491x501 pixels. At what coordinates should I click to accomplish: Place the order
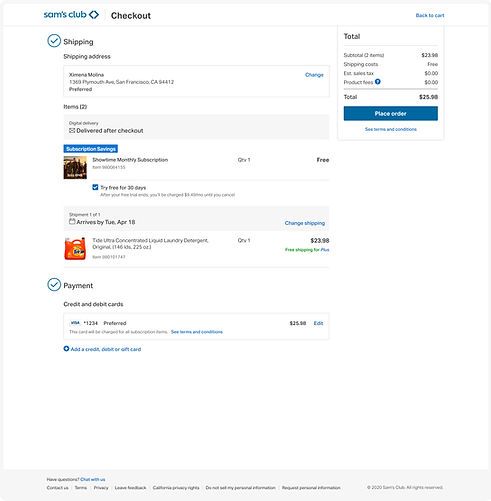[391, 114]
